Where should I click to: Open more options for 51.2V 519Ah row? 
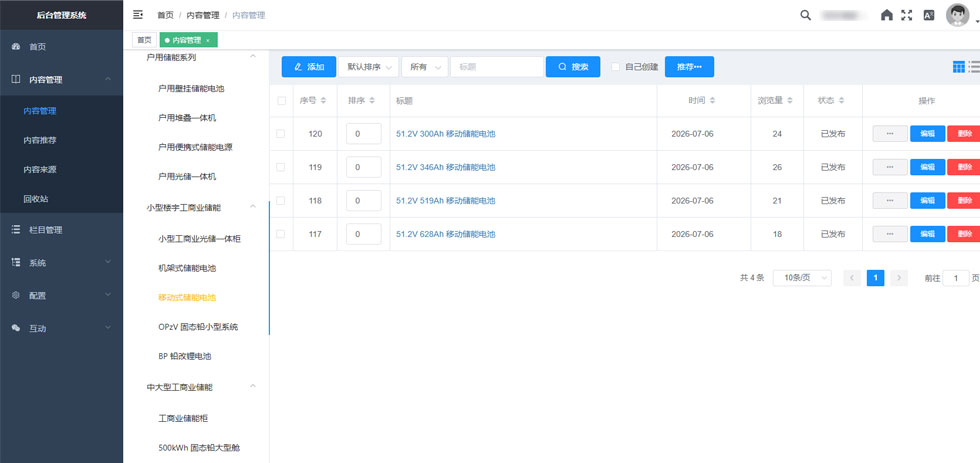pyautogui.click(x=890, y=201)
